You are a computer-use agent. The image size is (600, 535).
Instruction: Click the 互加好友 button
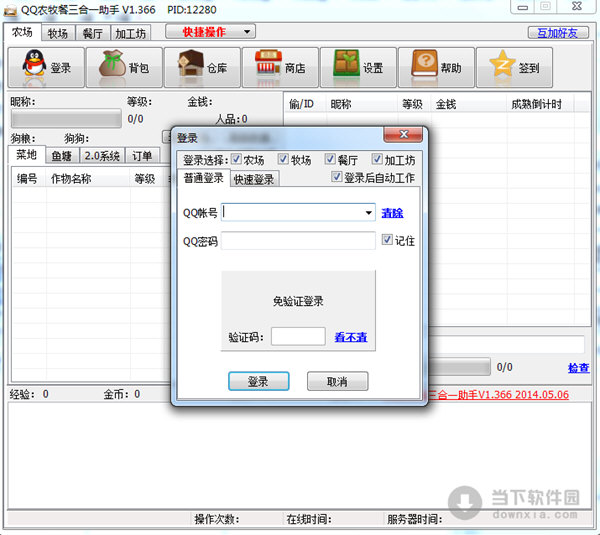558,33
